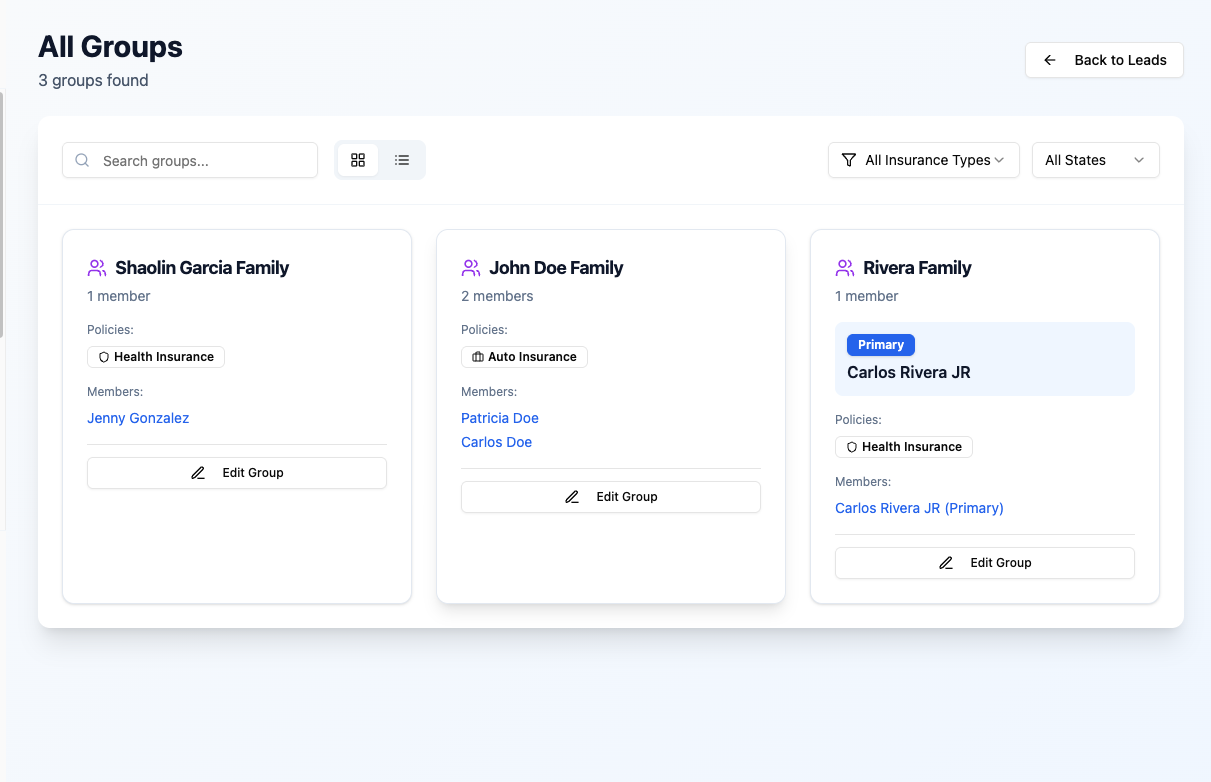Click the Rivera Family group icon

pos(845,268)
